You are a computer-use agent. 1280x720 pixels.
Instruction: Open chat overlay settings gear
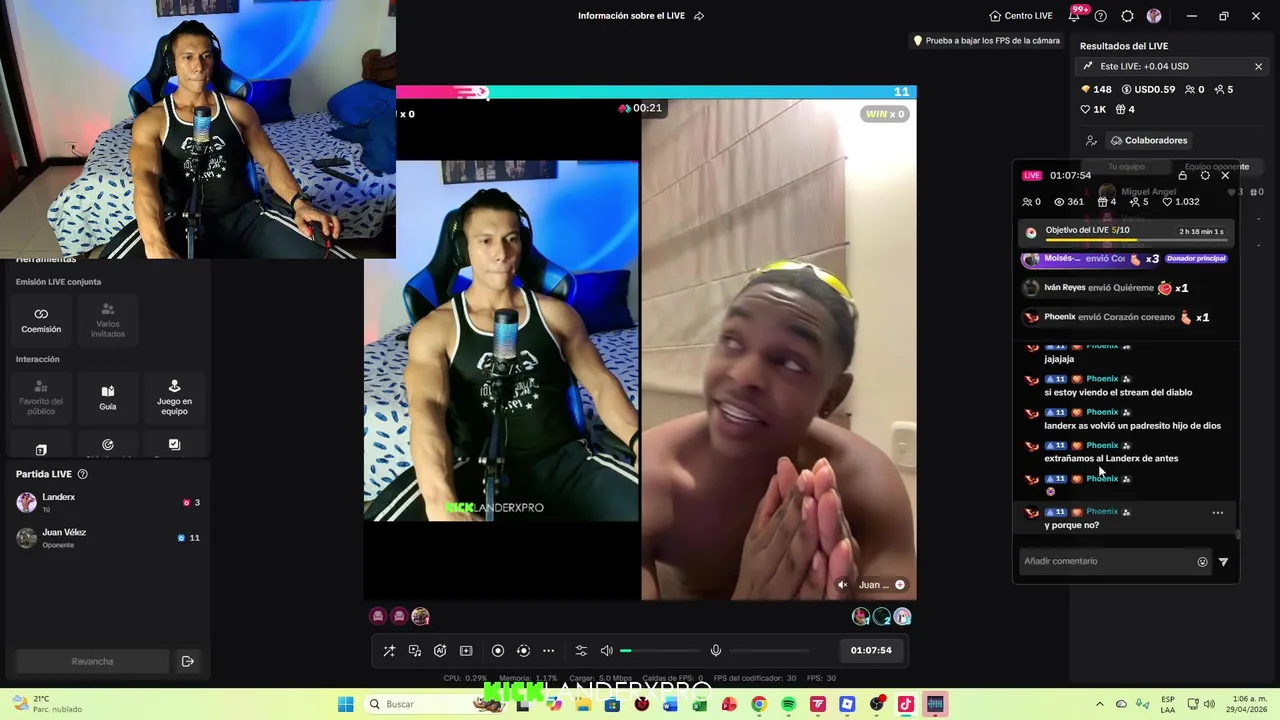click(x=1205, y=175)
